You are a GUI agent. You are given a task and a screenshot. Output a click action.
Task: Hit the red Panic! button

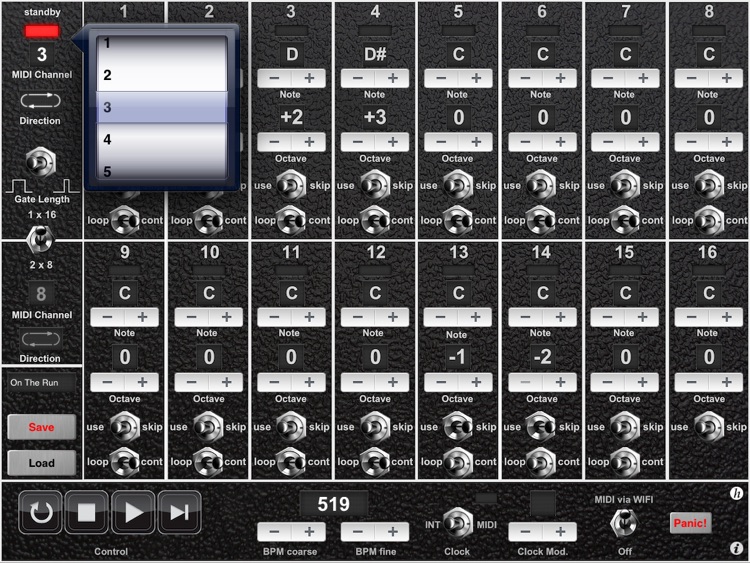pos(690,523)
